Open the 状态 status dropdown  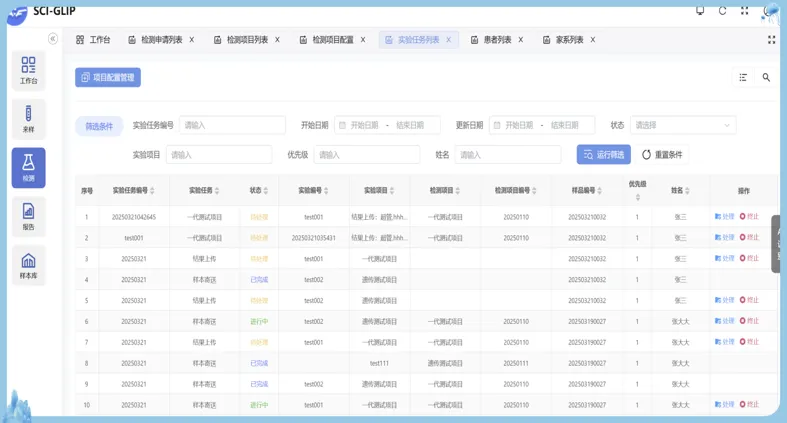point(682,125)
